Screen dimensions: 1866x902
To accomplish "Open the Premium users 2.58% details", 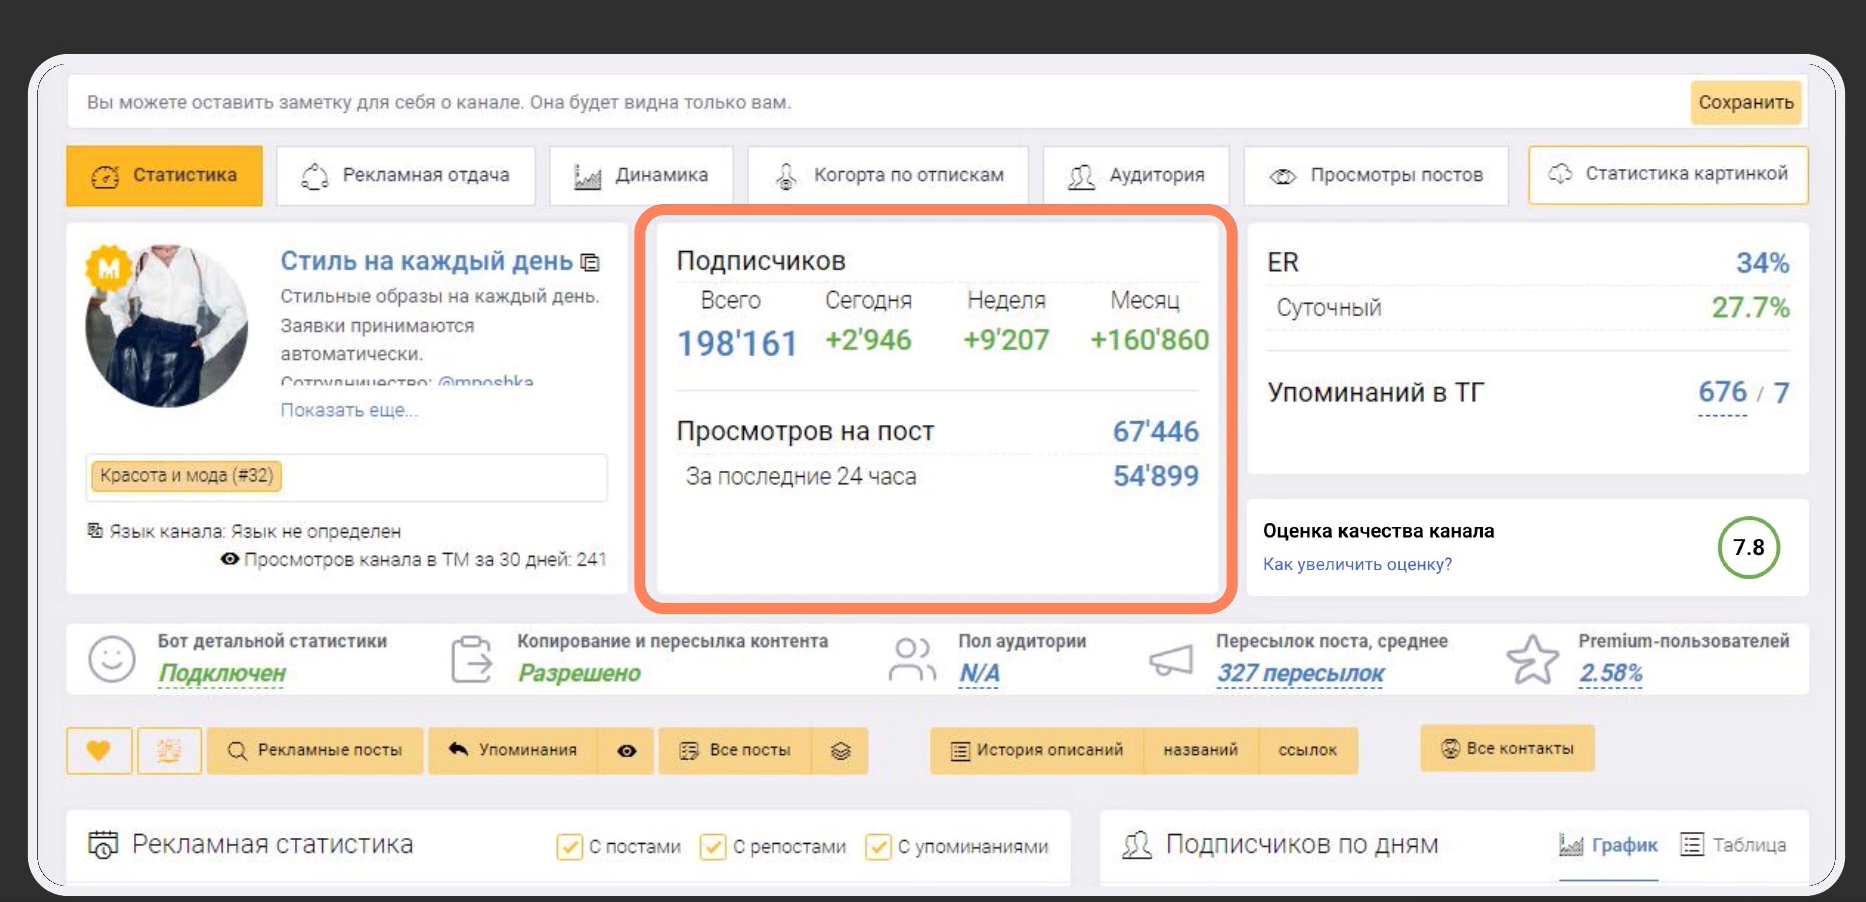I will (x=1610, y=674).
